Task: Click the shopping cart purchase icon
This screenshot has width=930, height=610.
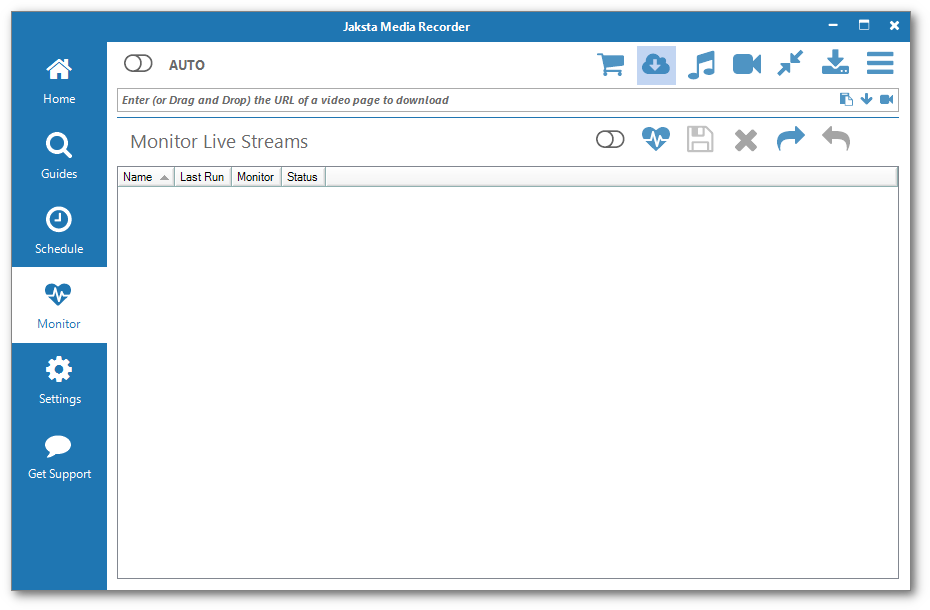Action: pos(610,64)
